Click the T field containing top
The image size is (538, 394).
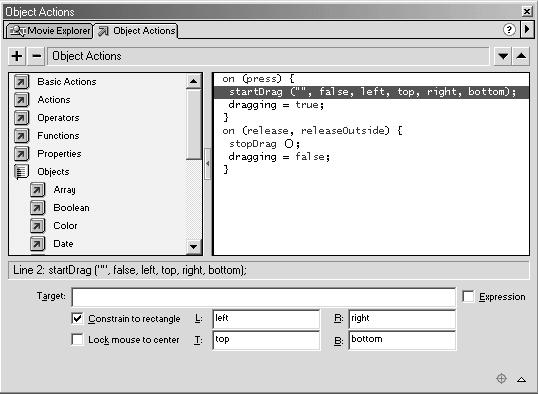(266, 340)
